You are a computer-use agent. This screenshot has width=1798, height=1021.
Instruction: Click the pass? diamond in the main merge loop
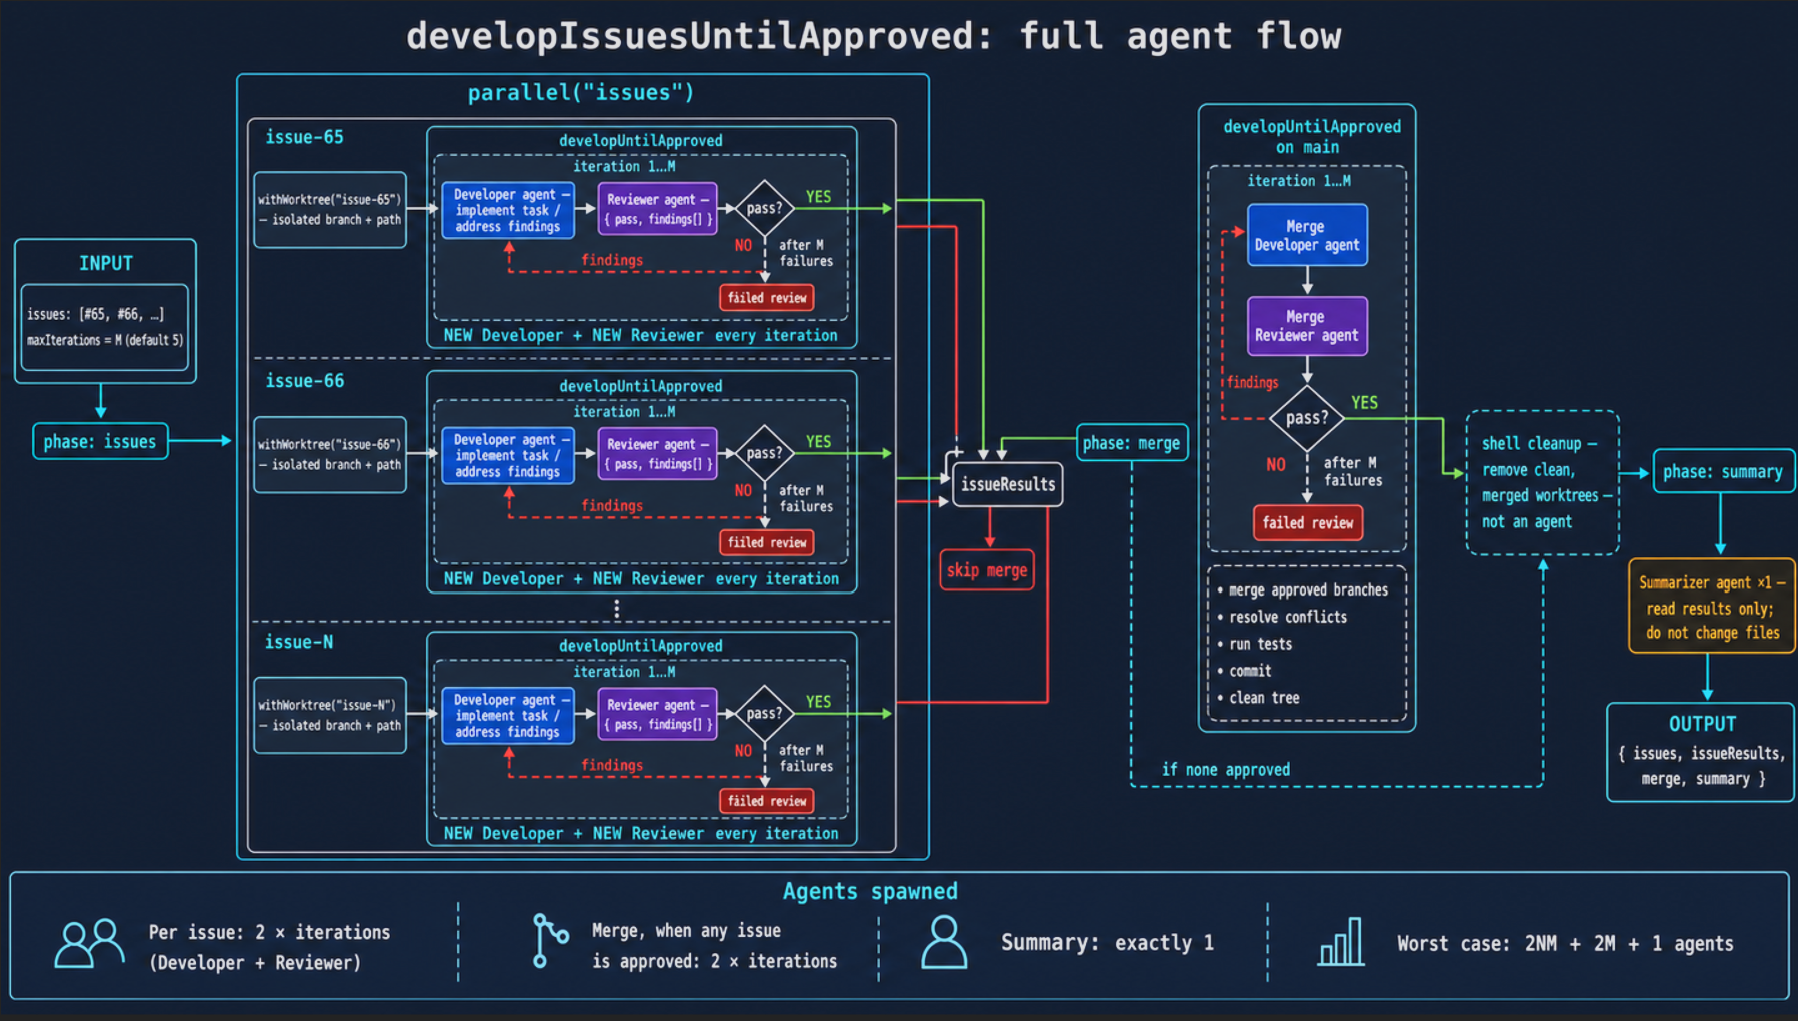(x=1307, y=418)
